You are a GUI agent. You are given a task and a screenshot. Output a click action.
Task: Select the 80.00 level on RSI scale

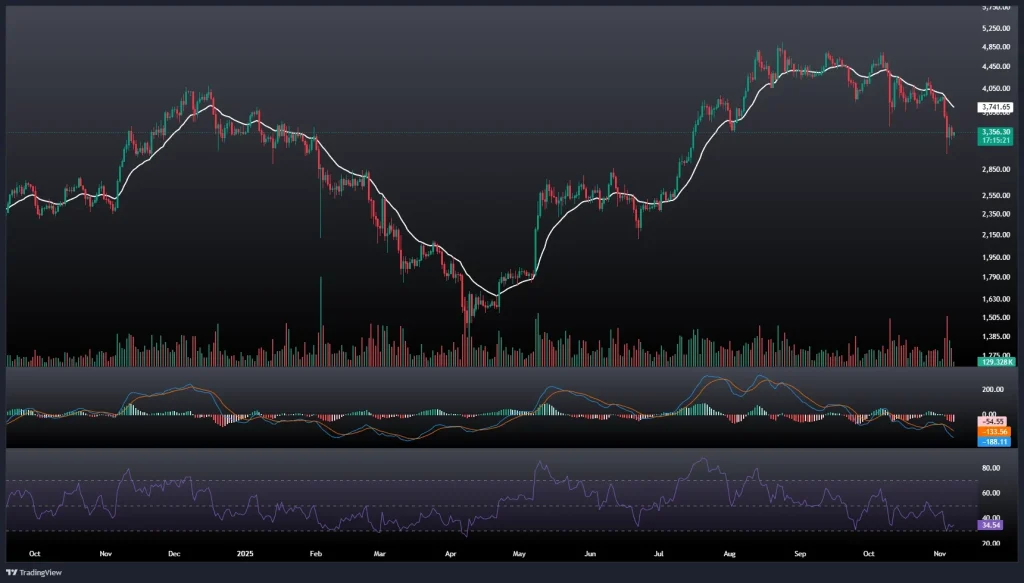click(x=992, y=468)
